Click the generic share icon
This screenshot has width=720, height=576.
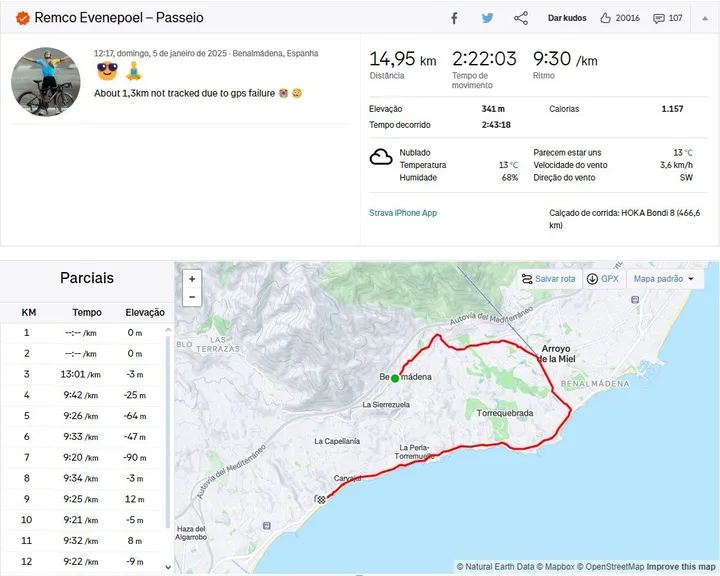click(521, 18)
